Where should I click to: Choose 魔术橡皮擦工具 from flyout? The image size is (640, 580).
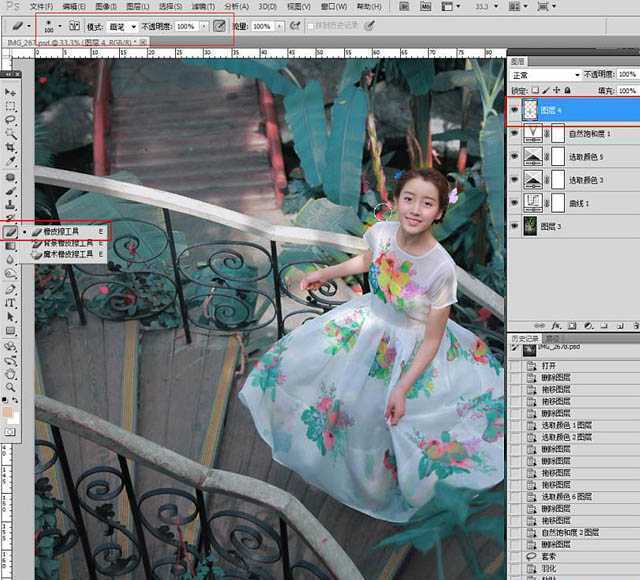click(x=68, y=254)
